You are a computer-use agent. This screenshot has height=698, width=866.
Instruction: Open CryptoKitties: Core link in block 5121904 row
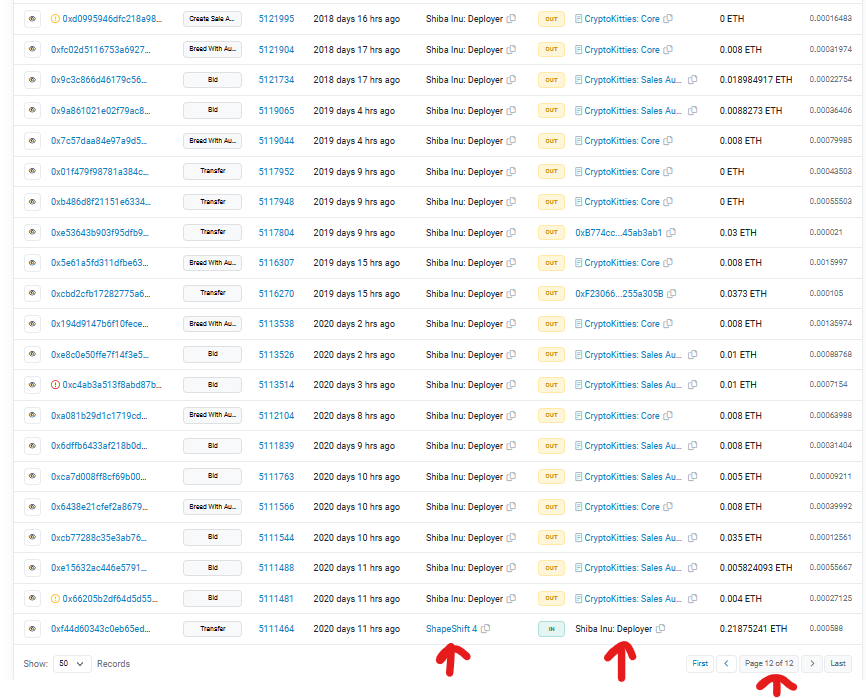tap(621, 49)
